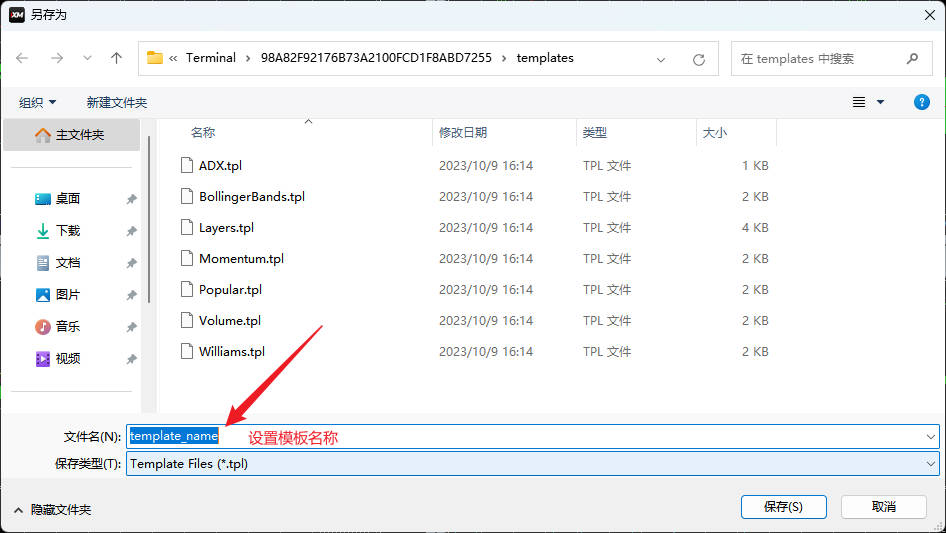Image resolution: width=946 pixels, height=533 pixels.
Task: Click the file icon of Williams.tpl
Action: point(187,351)
